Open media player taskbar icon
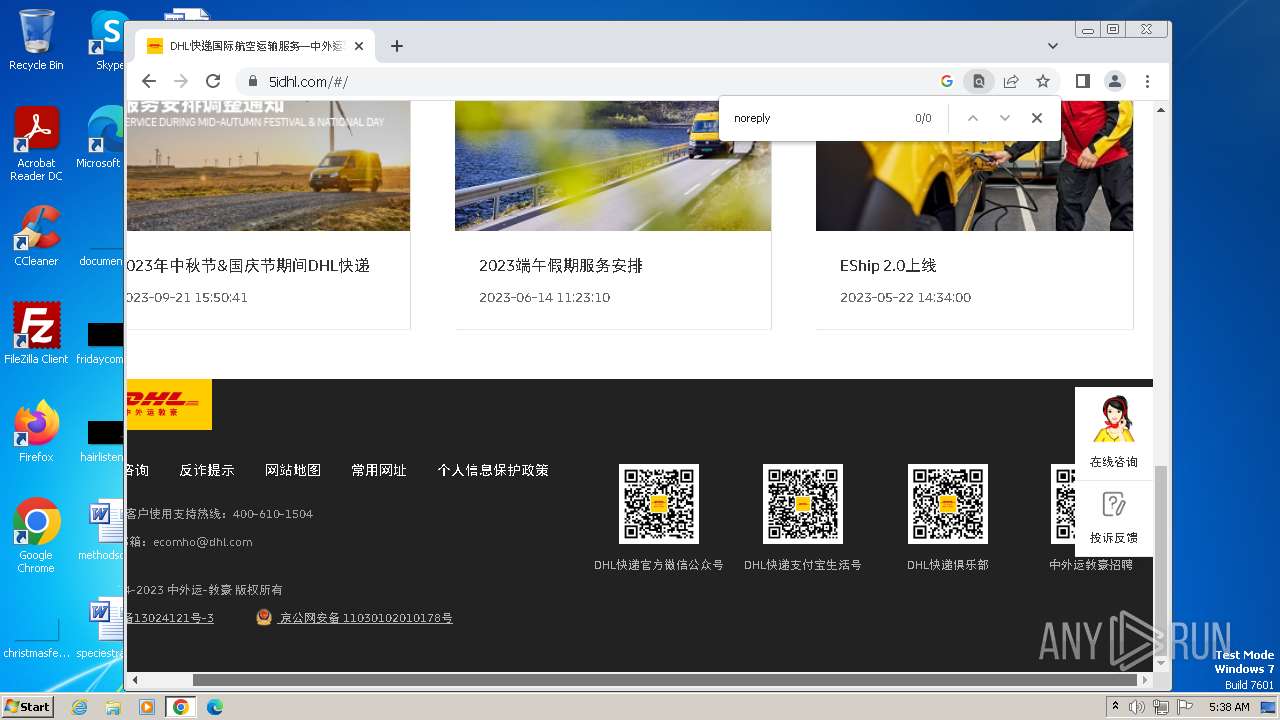Viewport: 1280px width, 720px height. 147,707
